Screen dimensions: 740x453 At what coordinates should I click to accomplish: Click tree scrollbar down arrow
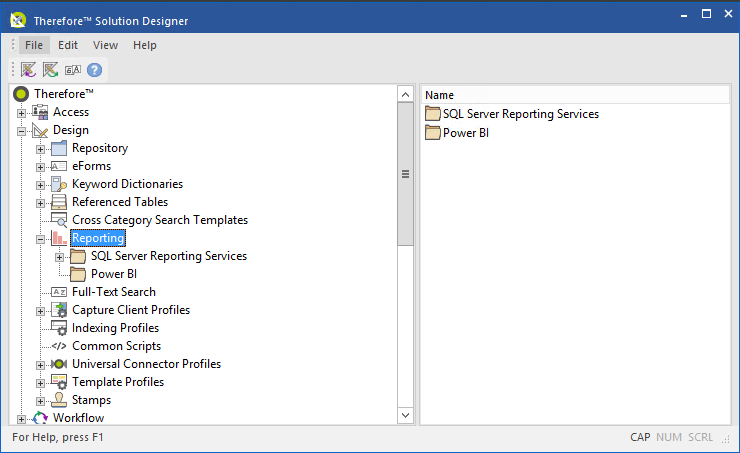pos(405,416)
